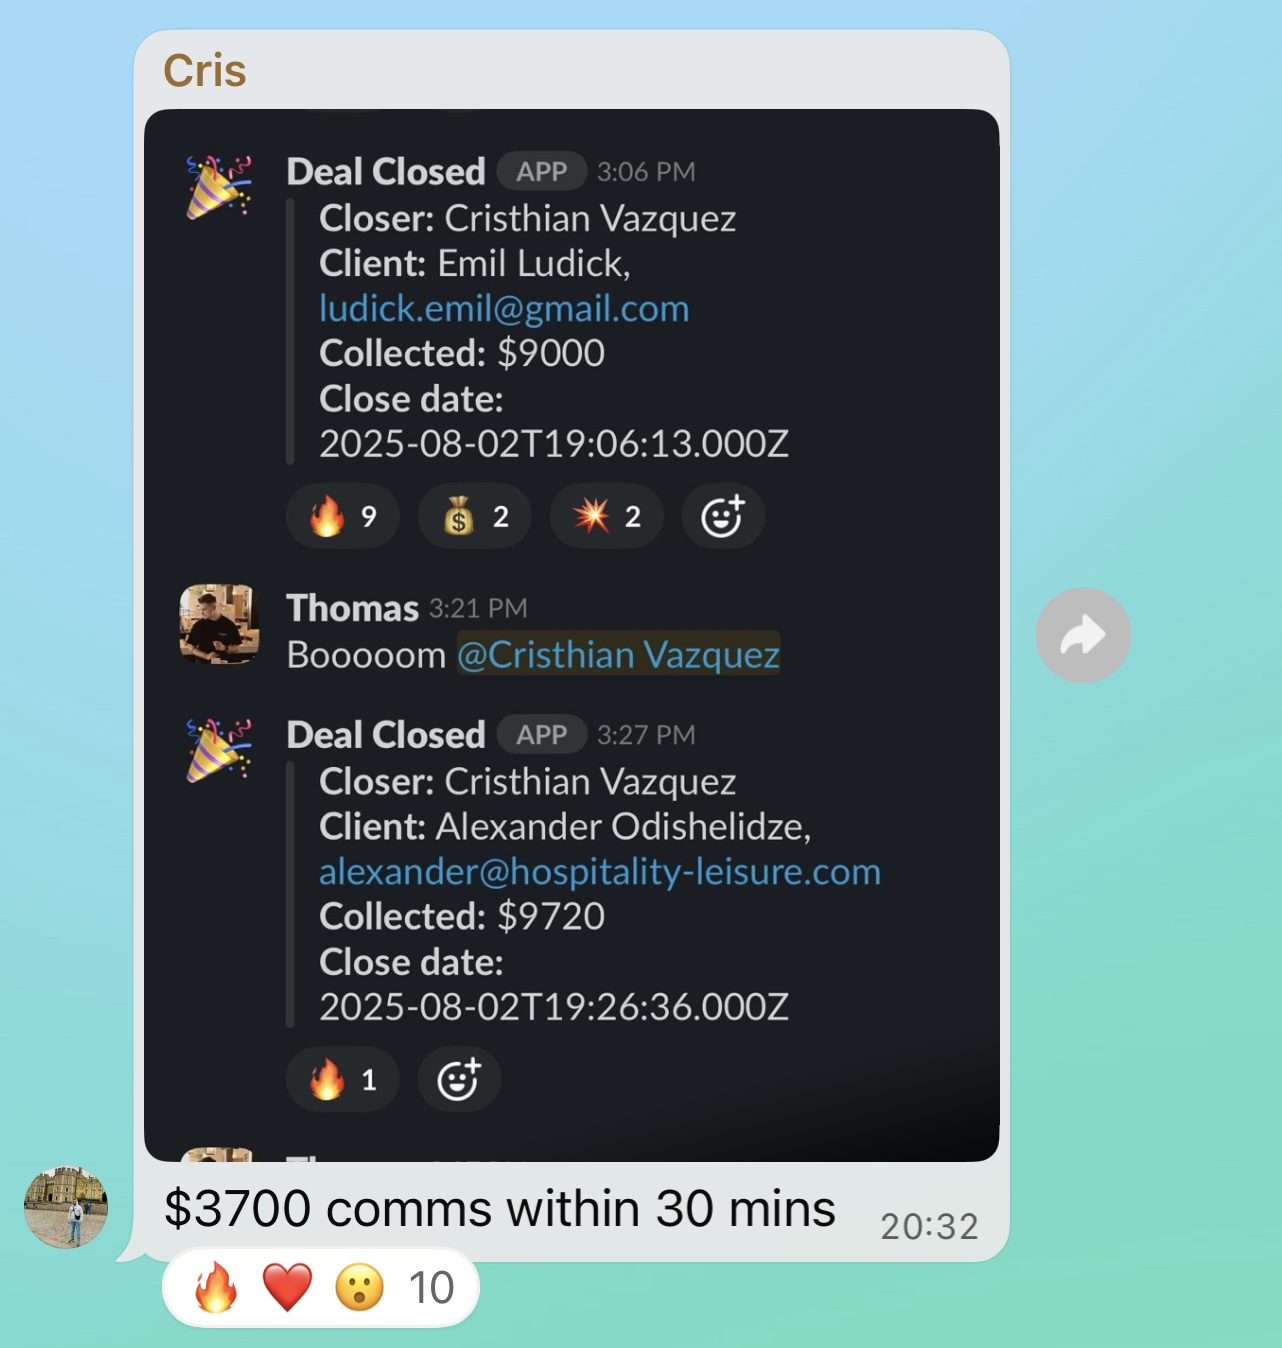
Task: Click the fire reaction with count 1
Action: click(343, 1080)
